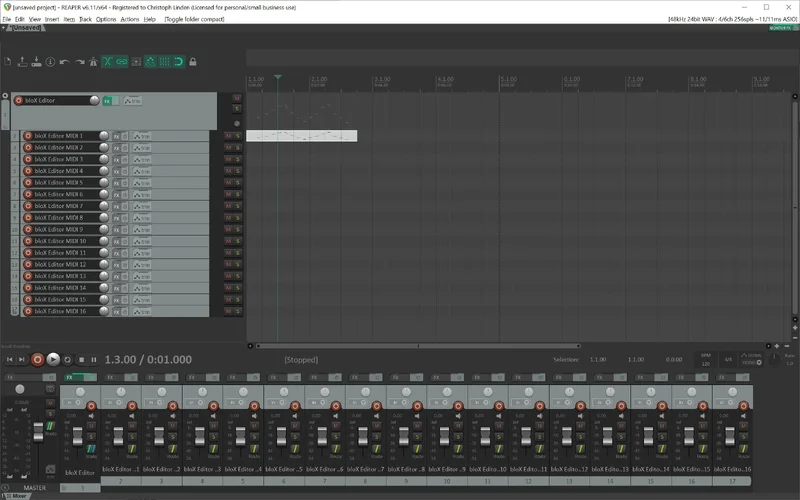Screen dimensions: 800x500
Task: Open the FX button on bloX Editor track
Action: [x=107, y=100]
